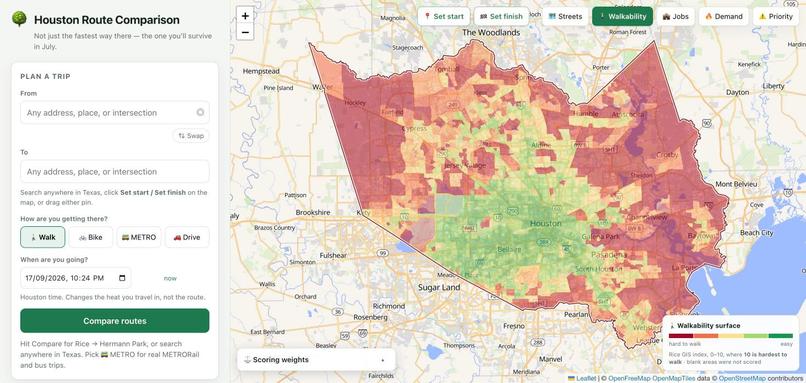Image resolution: width=806 pixels, height=383 pixels.
Task: Click the yellow legend swatch
Action: coord(731,336)
